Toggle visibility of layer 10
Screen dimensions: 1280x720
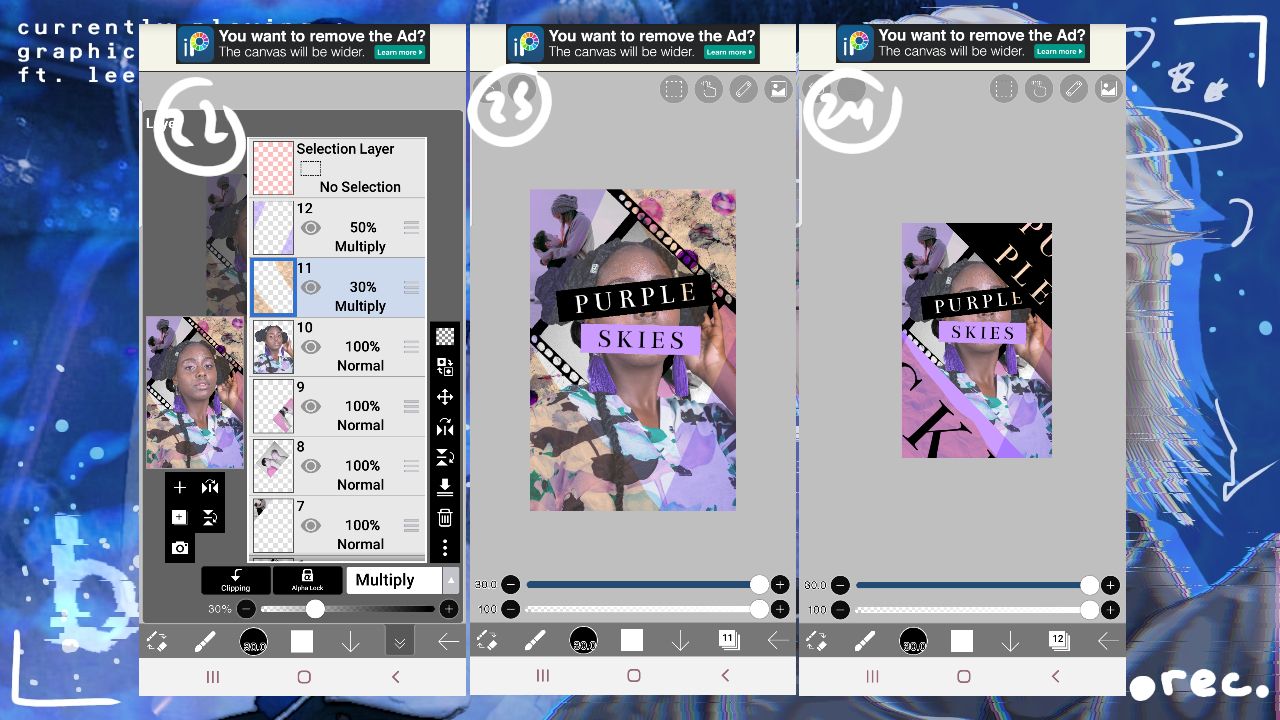pyautogui.click(x=311, y=347)
